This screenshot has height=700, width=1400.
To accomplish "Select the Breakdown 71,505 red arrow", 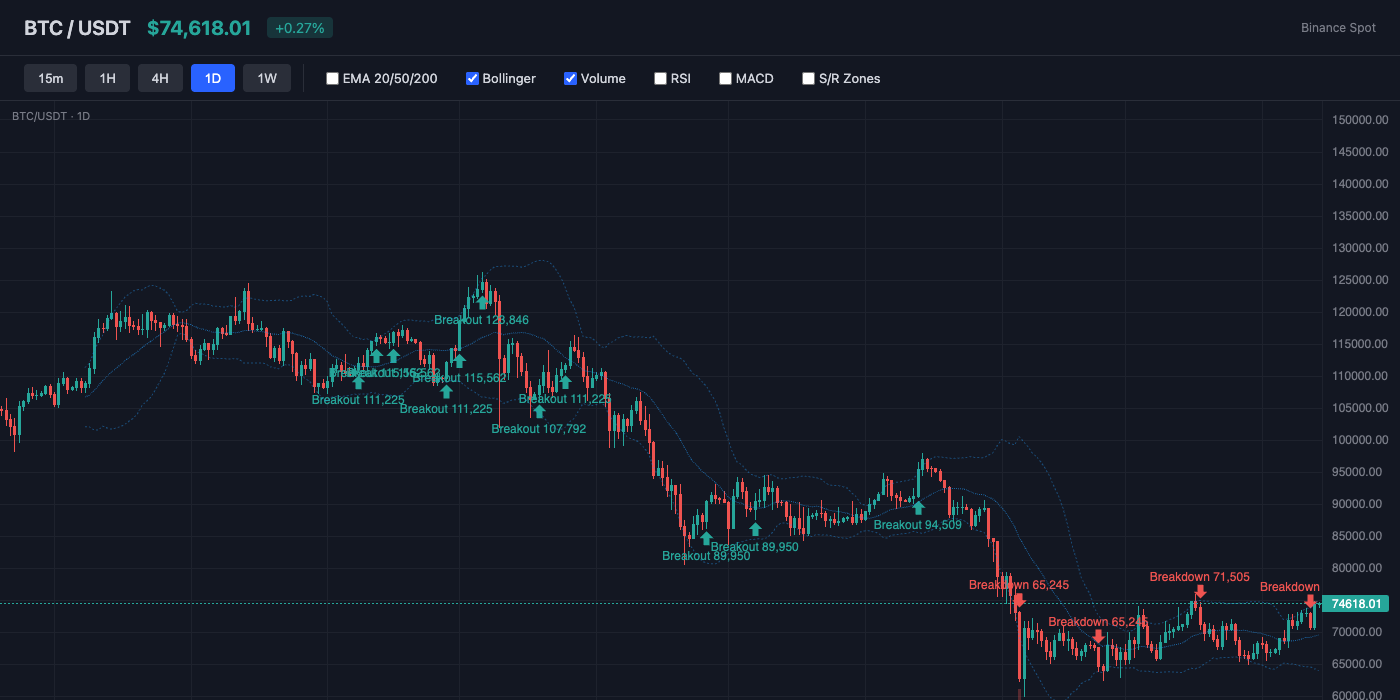I will click(x=1201, y=591).
